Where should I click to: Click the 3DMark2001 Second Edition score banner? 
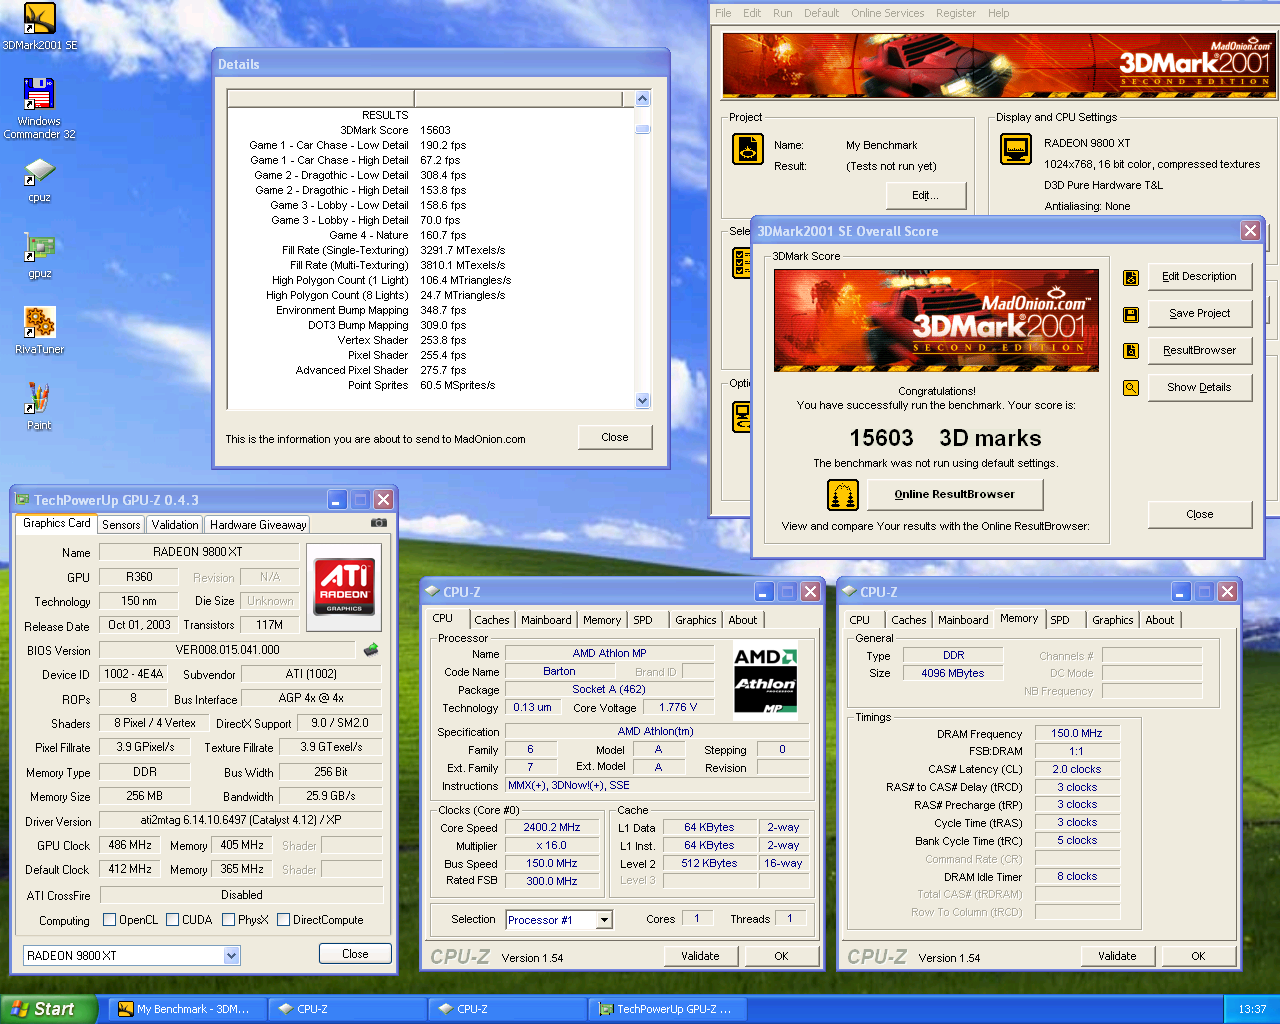[x=936, y=320]
